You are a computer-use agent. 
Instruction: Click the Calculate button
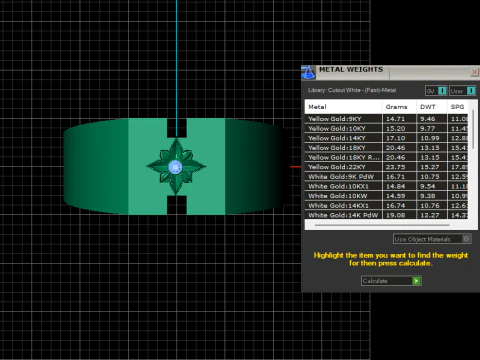pos(391,281)
